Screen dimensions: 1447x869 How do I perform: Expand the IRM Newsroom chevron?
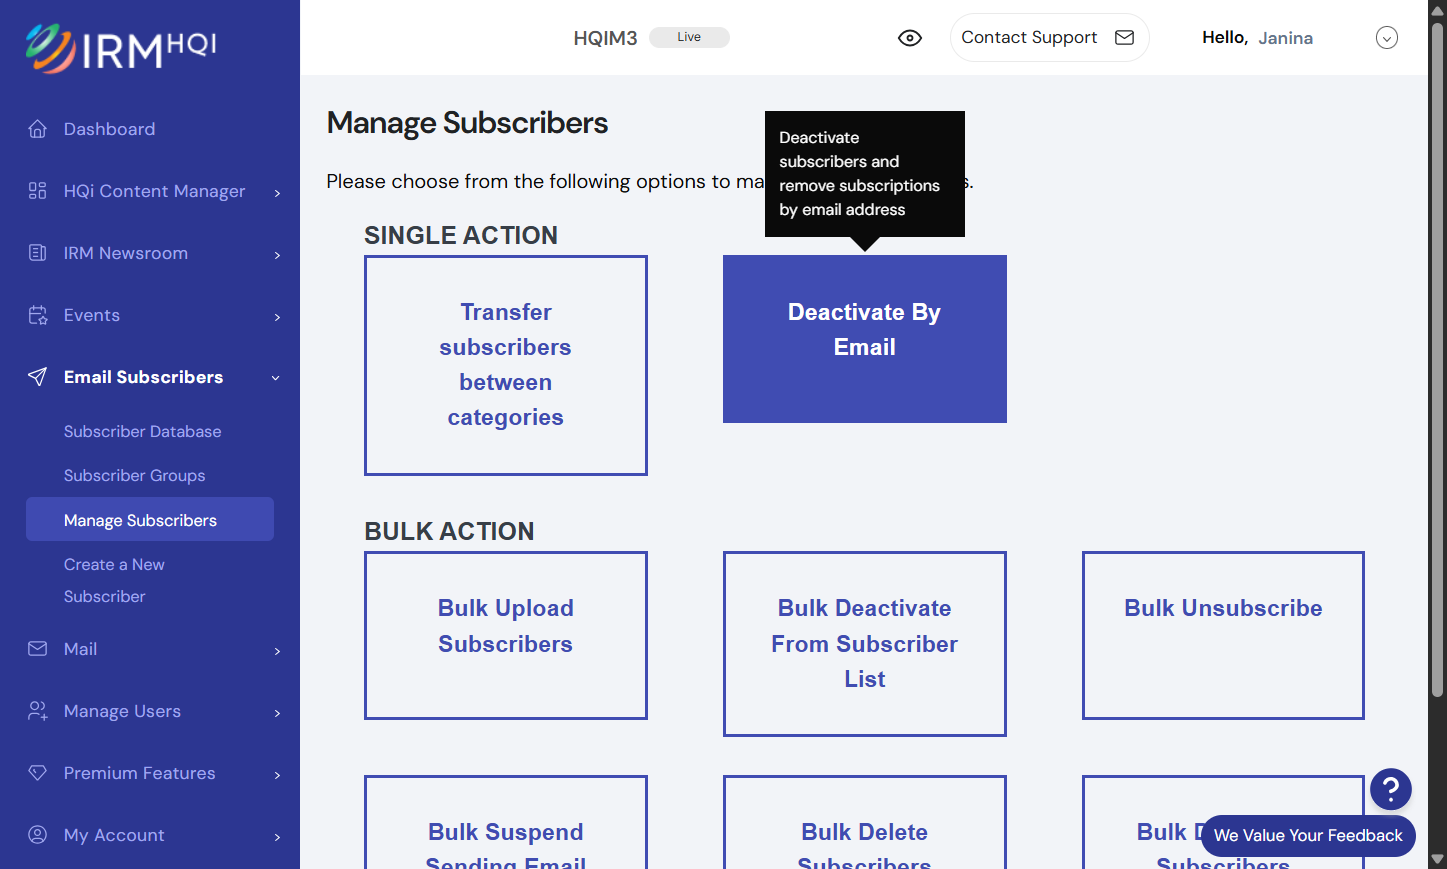coord(277,255)
